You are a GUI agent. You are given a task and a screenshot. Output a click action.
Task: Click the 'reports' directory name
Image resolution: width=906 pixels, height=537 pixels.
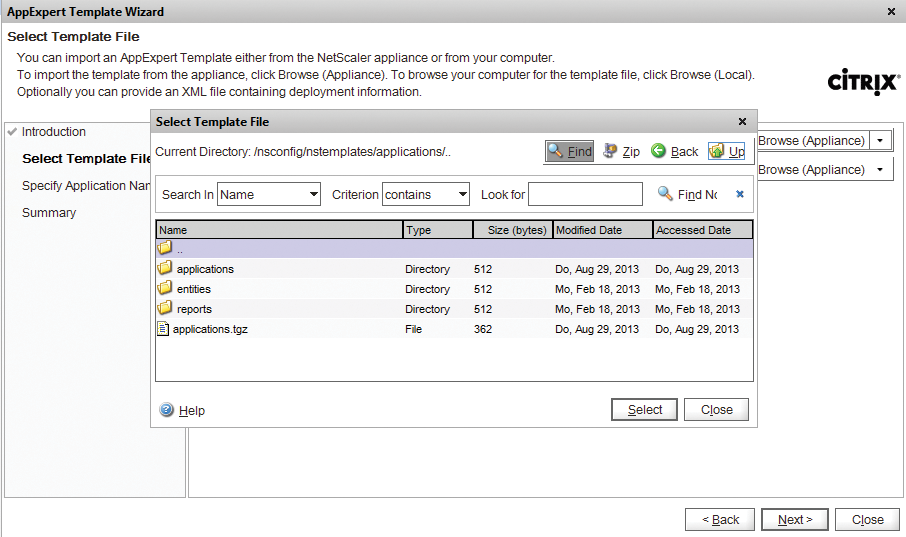[x=194, y=309]
